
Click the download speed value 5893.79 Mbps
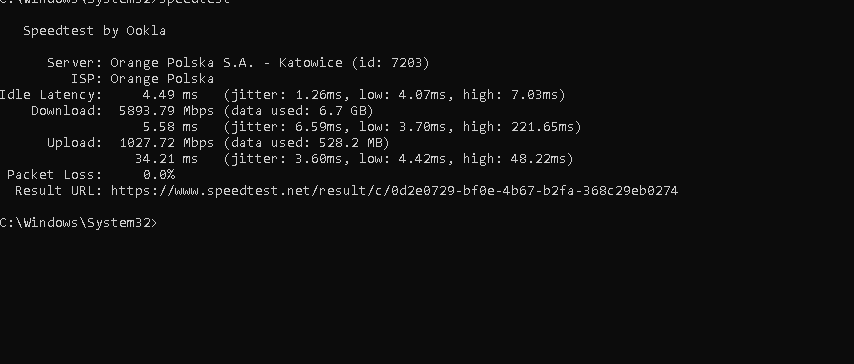click(166, 111)
